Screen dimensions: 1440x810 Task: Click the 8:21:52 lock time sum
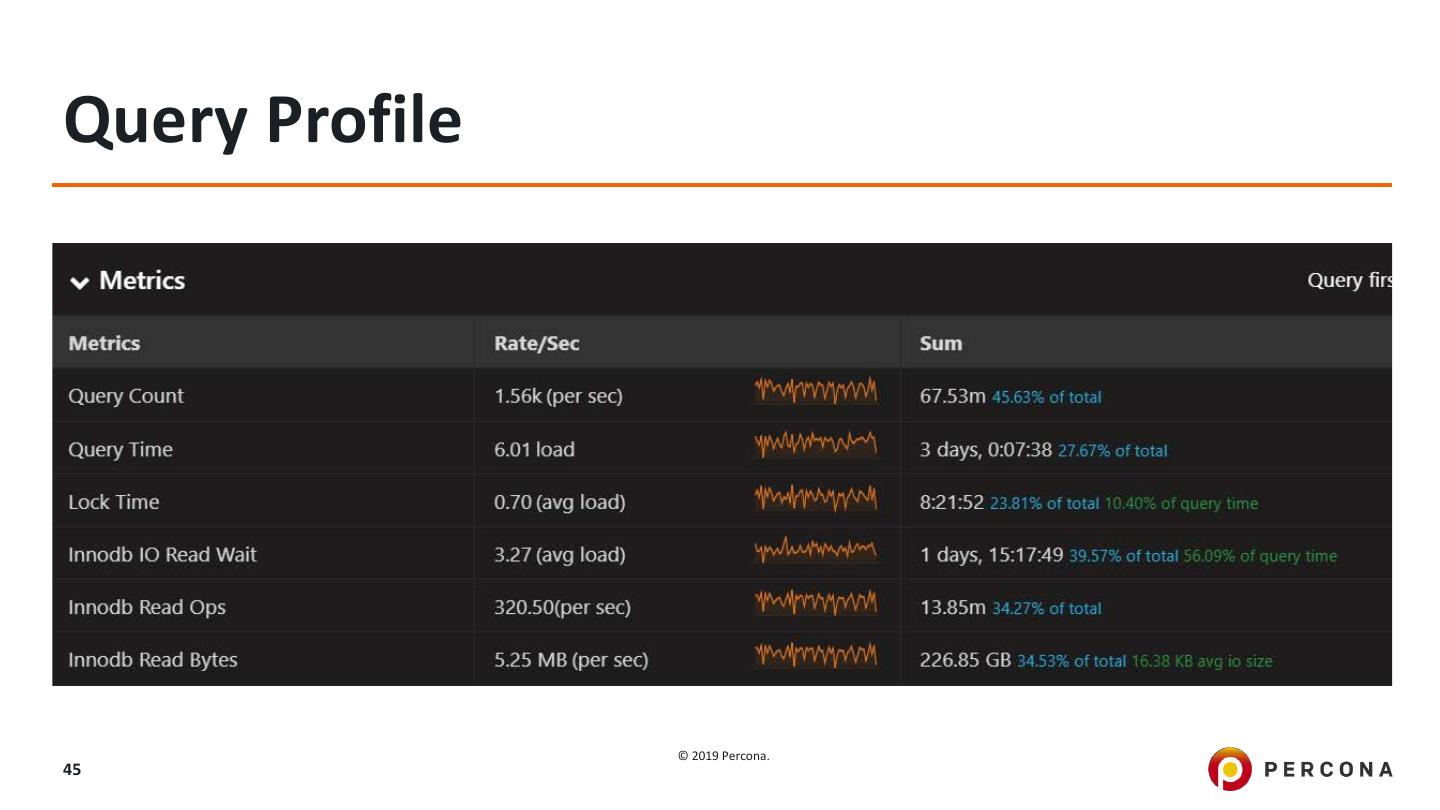952,502
